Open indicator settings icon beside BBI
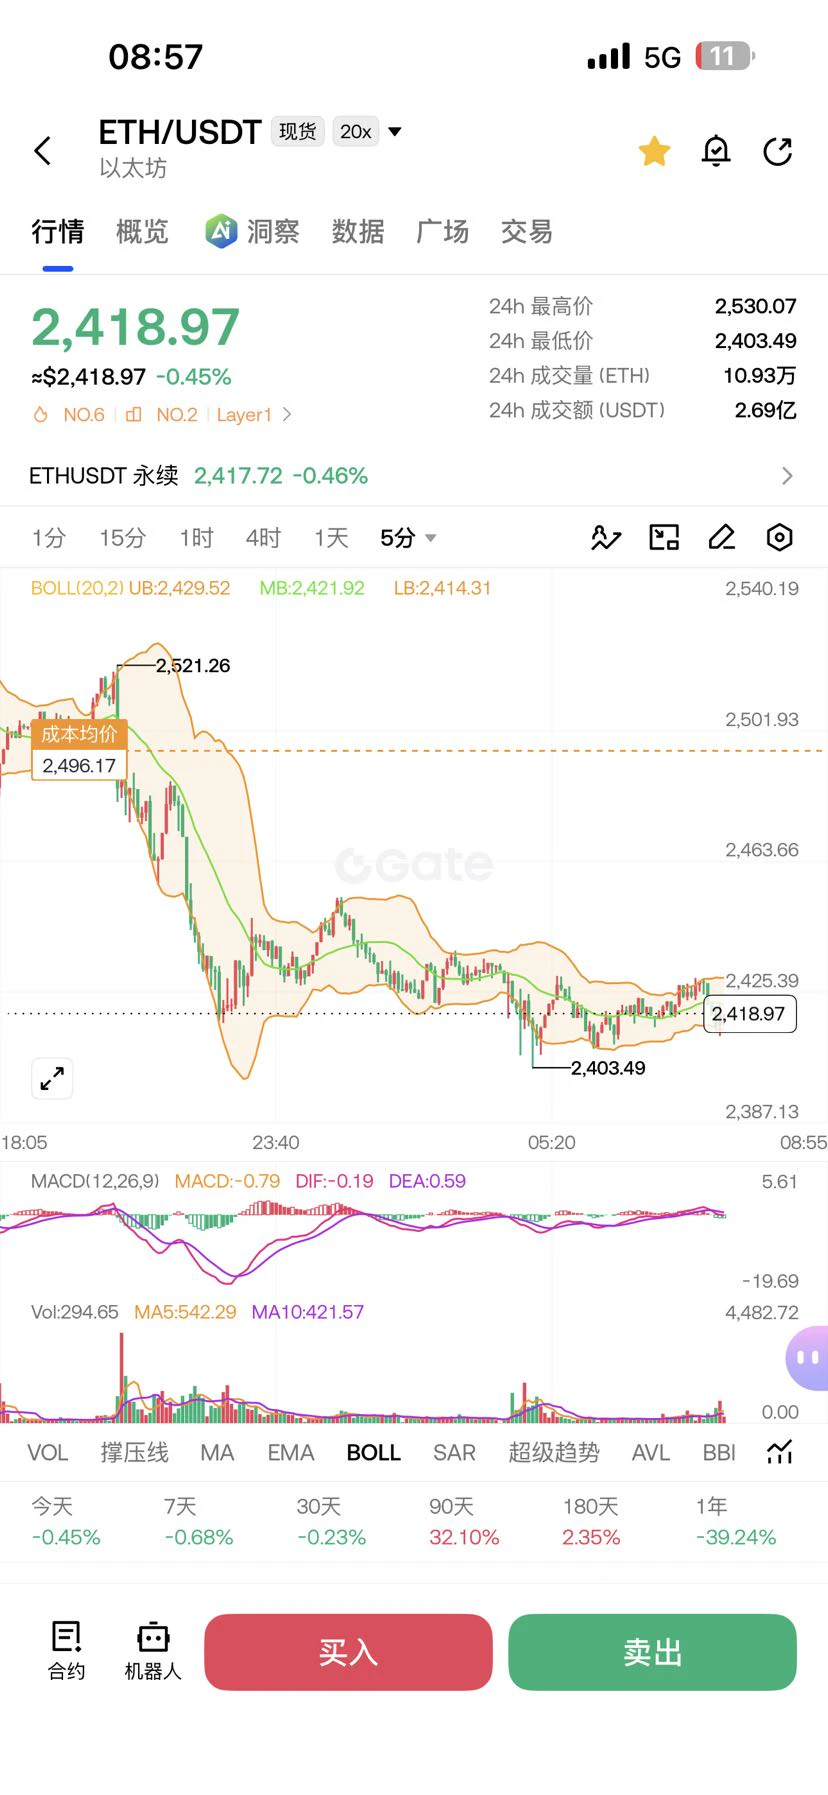 [x=780, y=1452]
